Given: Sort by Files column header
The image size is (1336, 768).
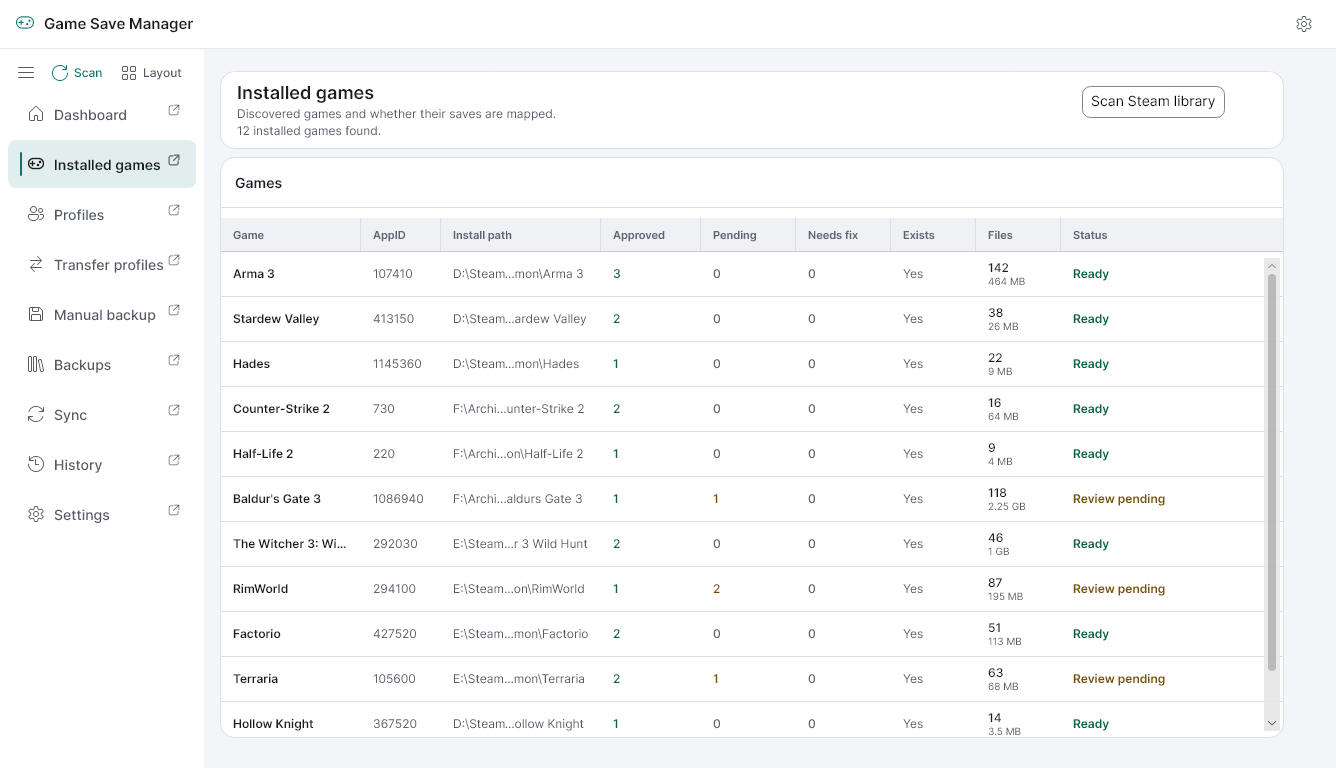Looking at the screenshot, I should coord(1018,235).
